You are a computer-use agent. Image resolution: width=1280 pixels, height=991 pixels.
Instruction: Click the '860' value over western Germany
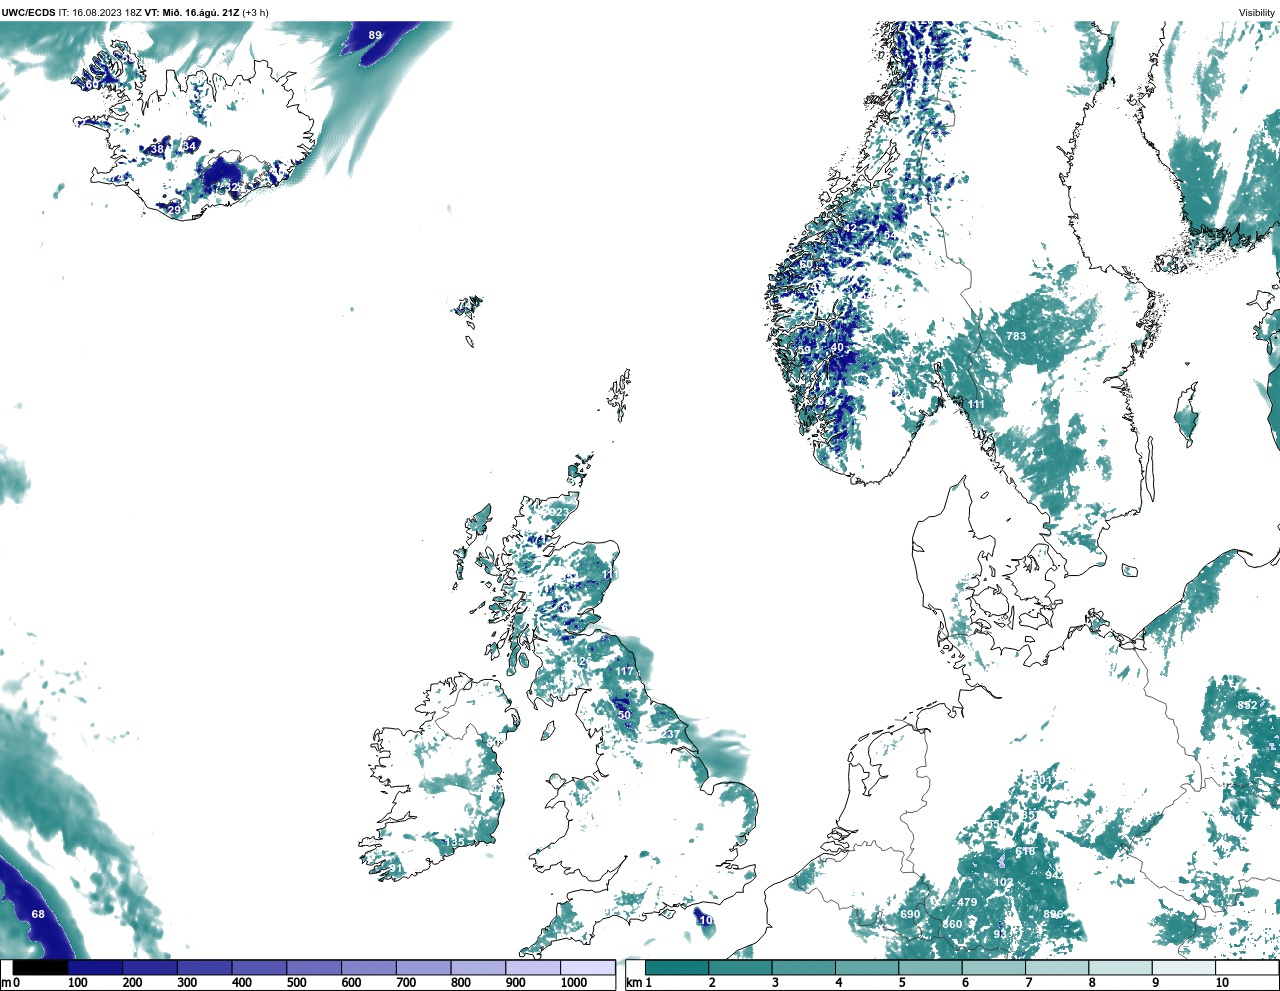point(952,925)
